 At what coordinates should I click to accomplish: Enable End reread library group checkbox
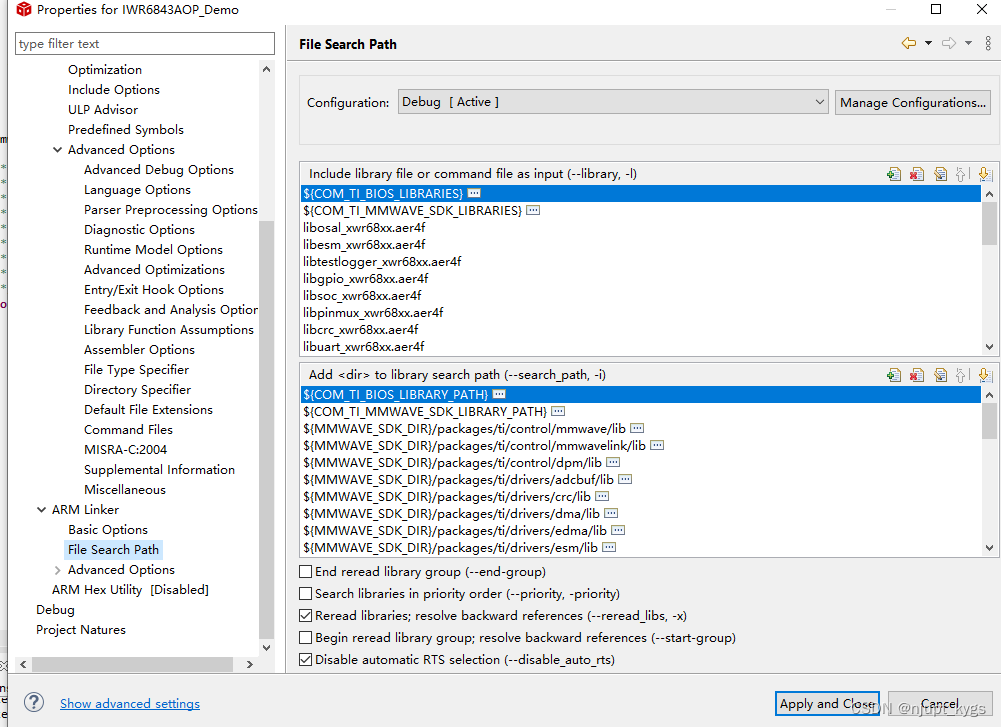pos(306,571)
